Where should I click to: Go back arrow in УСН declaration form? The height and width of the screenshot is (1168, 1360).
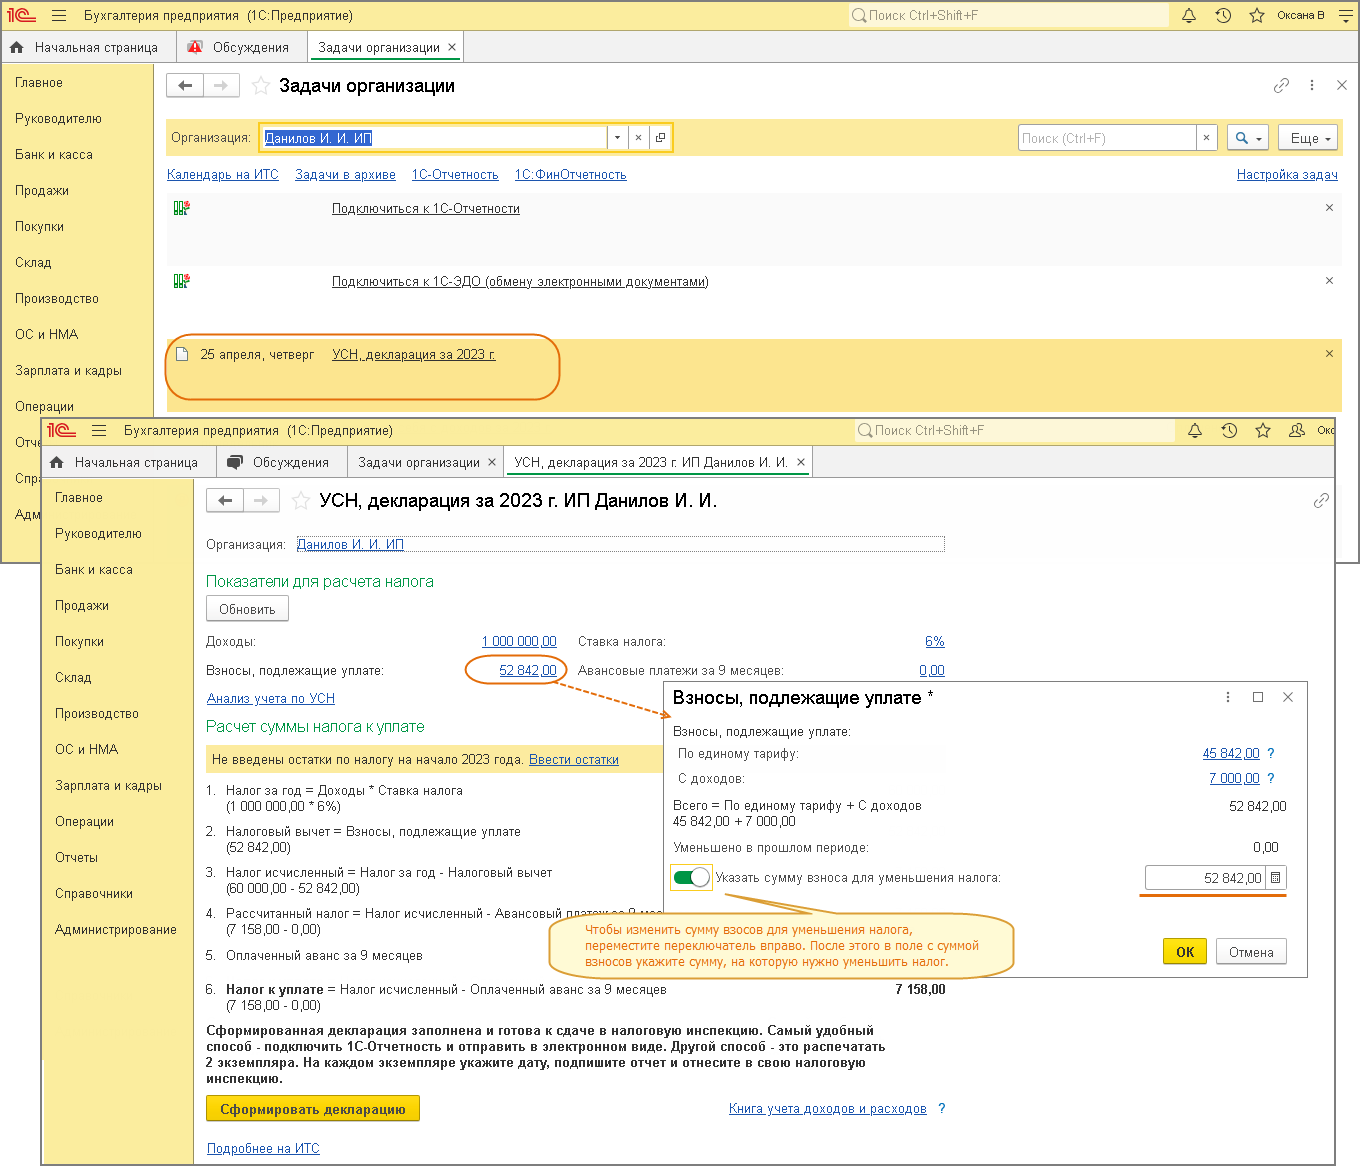pos(225,501)
